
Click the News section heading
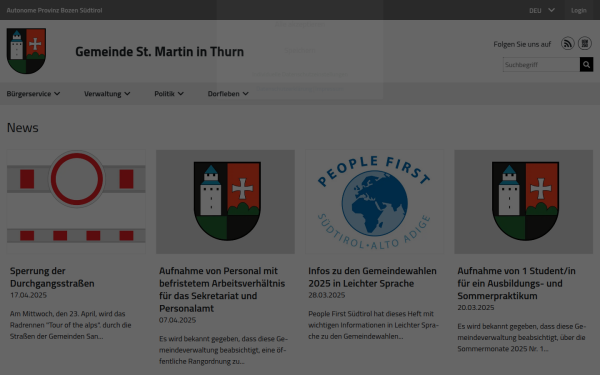[23, 127]
